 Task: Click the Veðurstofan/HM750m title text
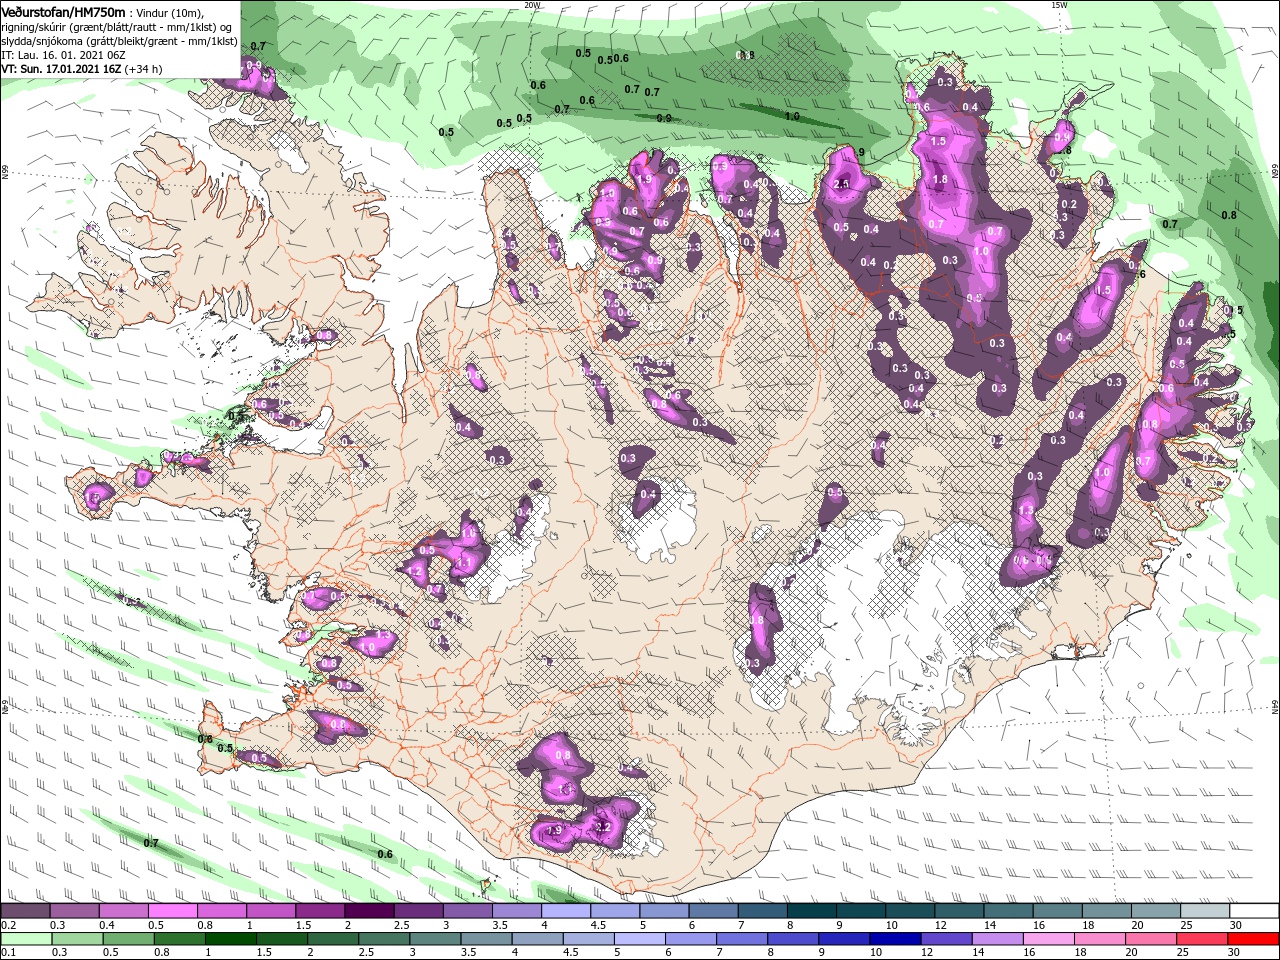(x=64, y=11)
